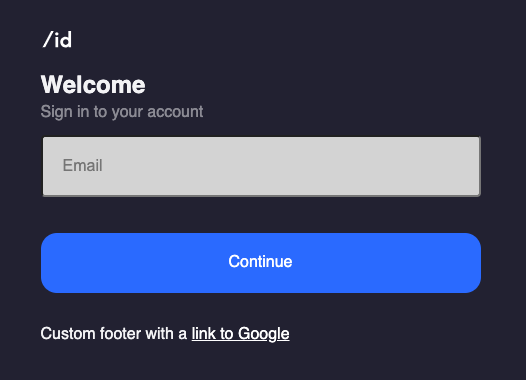Click the 'Custom footer with a' text
The image size is (526, 380).
click(114, 334)
